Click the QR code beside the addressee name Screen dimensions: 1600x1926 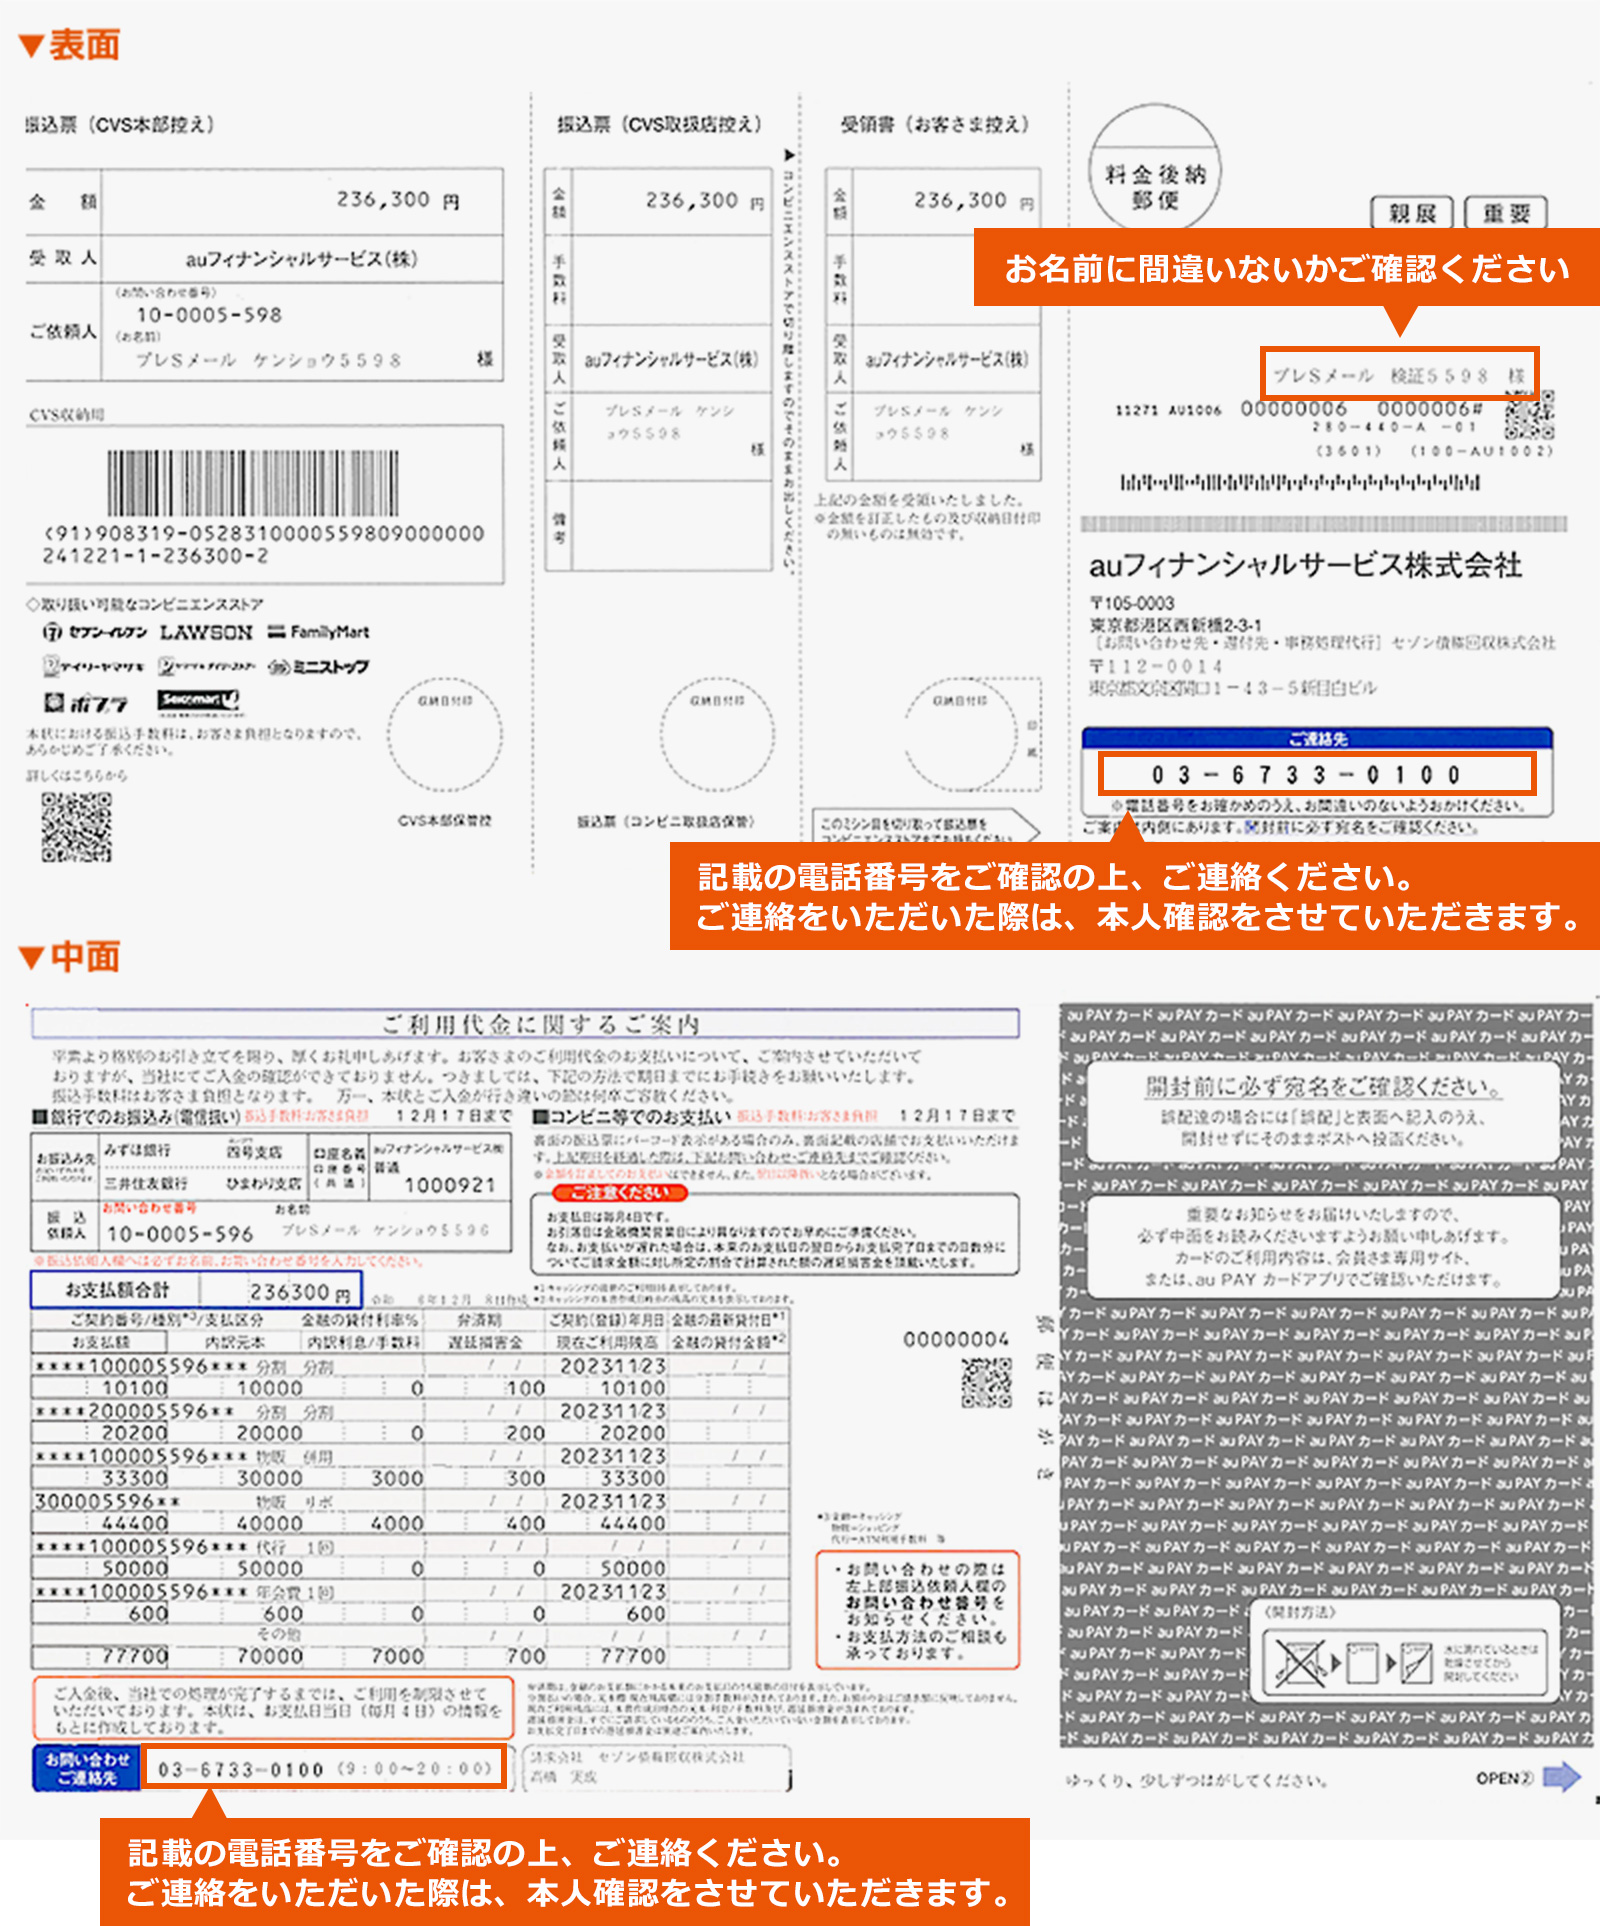tap(1529, 416)
